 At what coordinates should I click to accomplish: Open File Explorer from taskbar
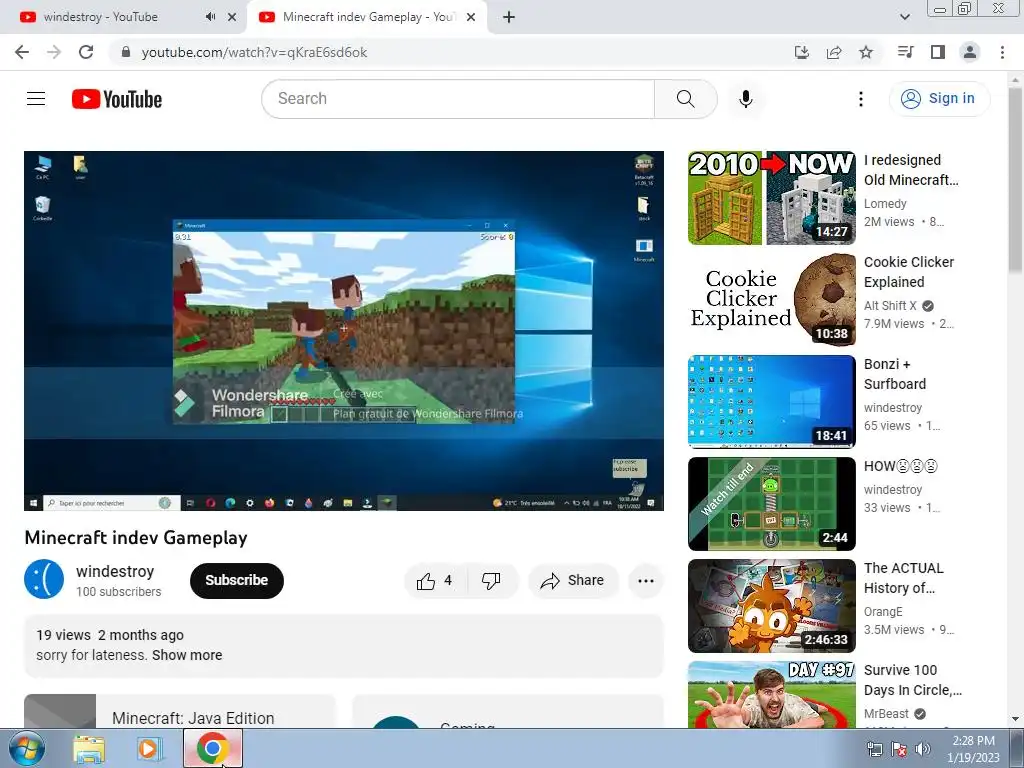click(89, 749)
